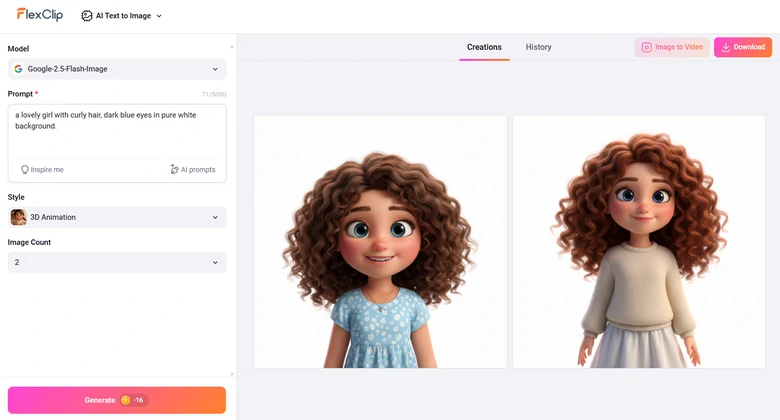
Task: Click the coin credit icon on Generate
Action: point(126,400)
